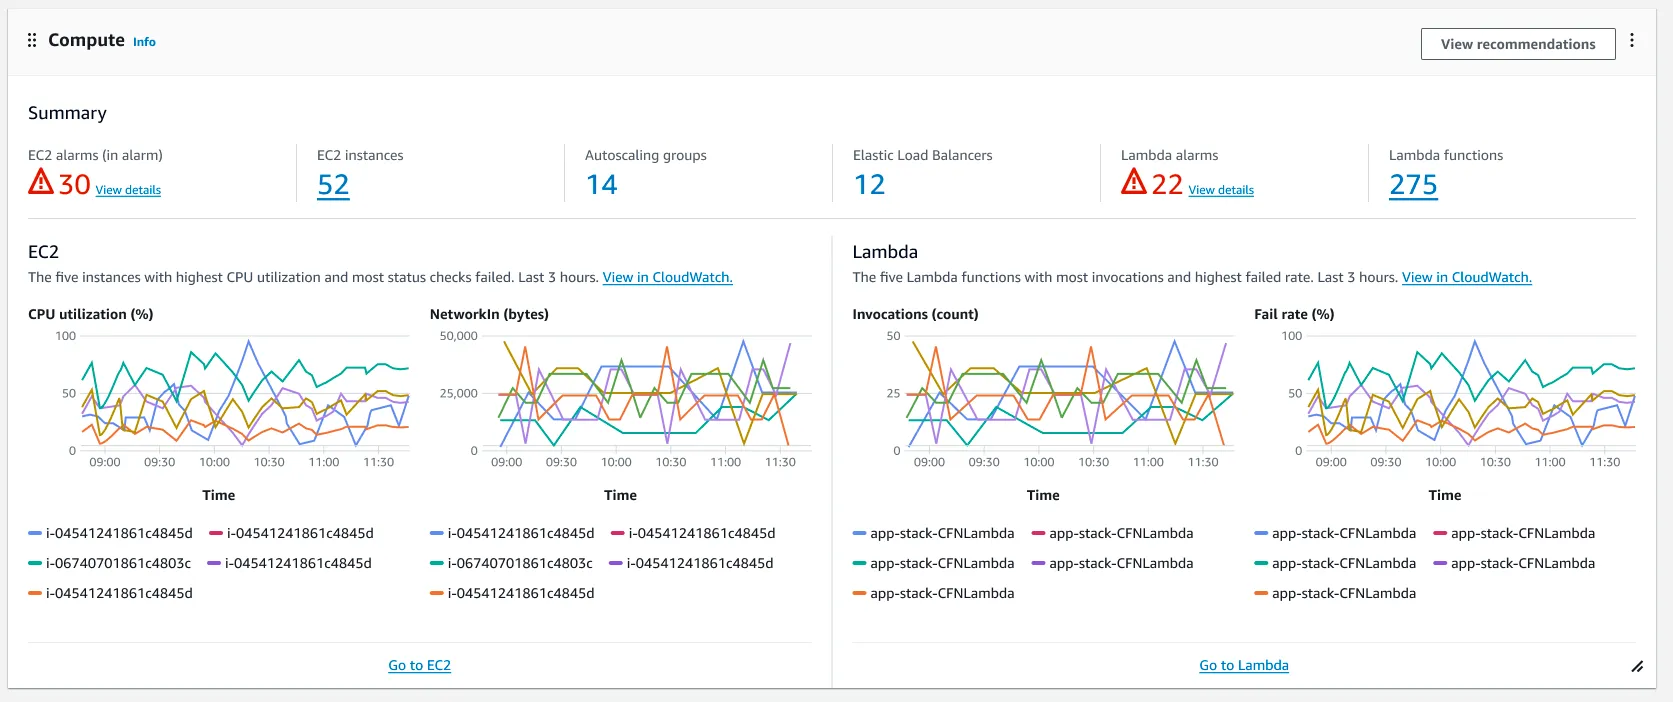This screenshot has height=702, width=1673.
Task: Click the View recommendations button
Action: point(1518,44)
